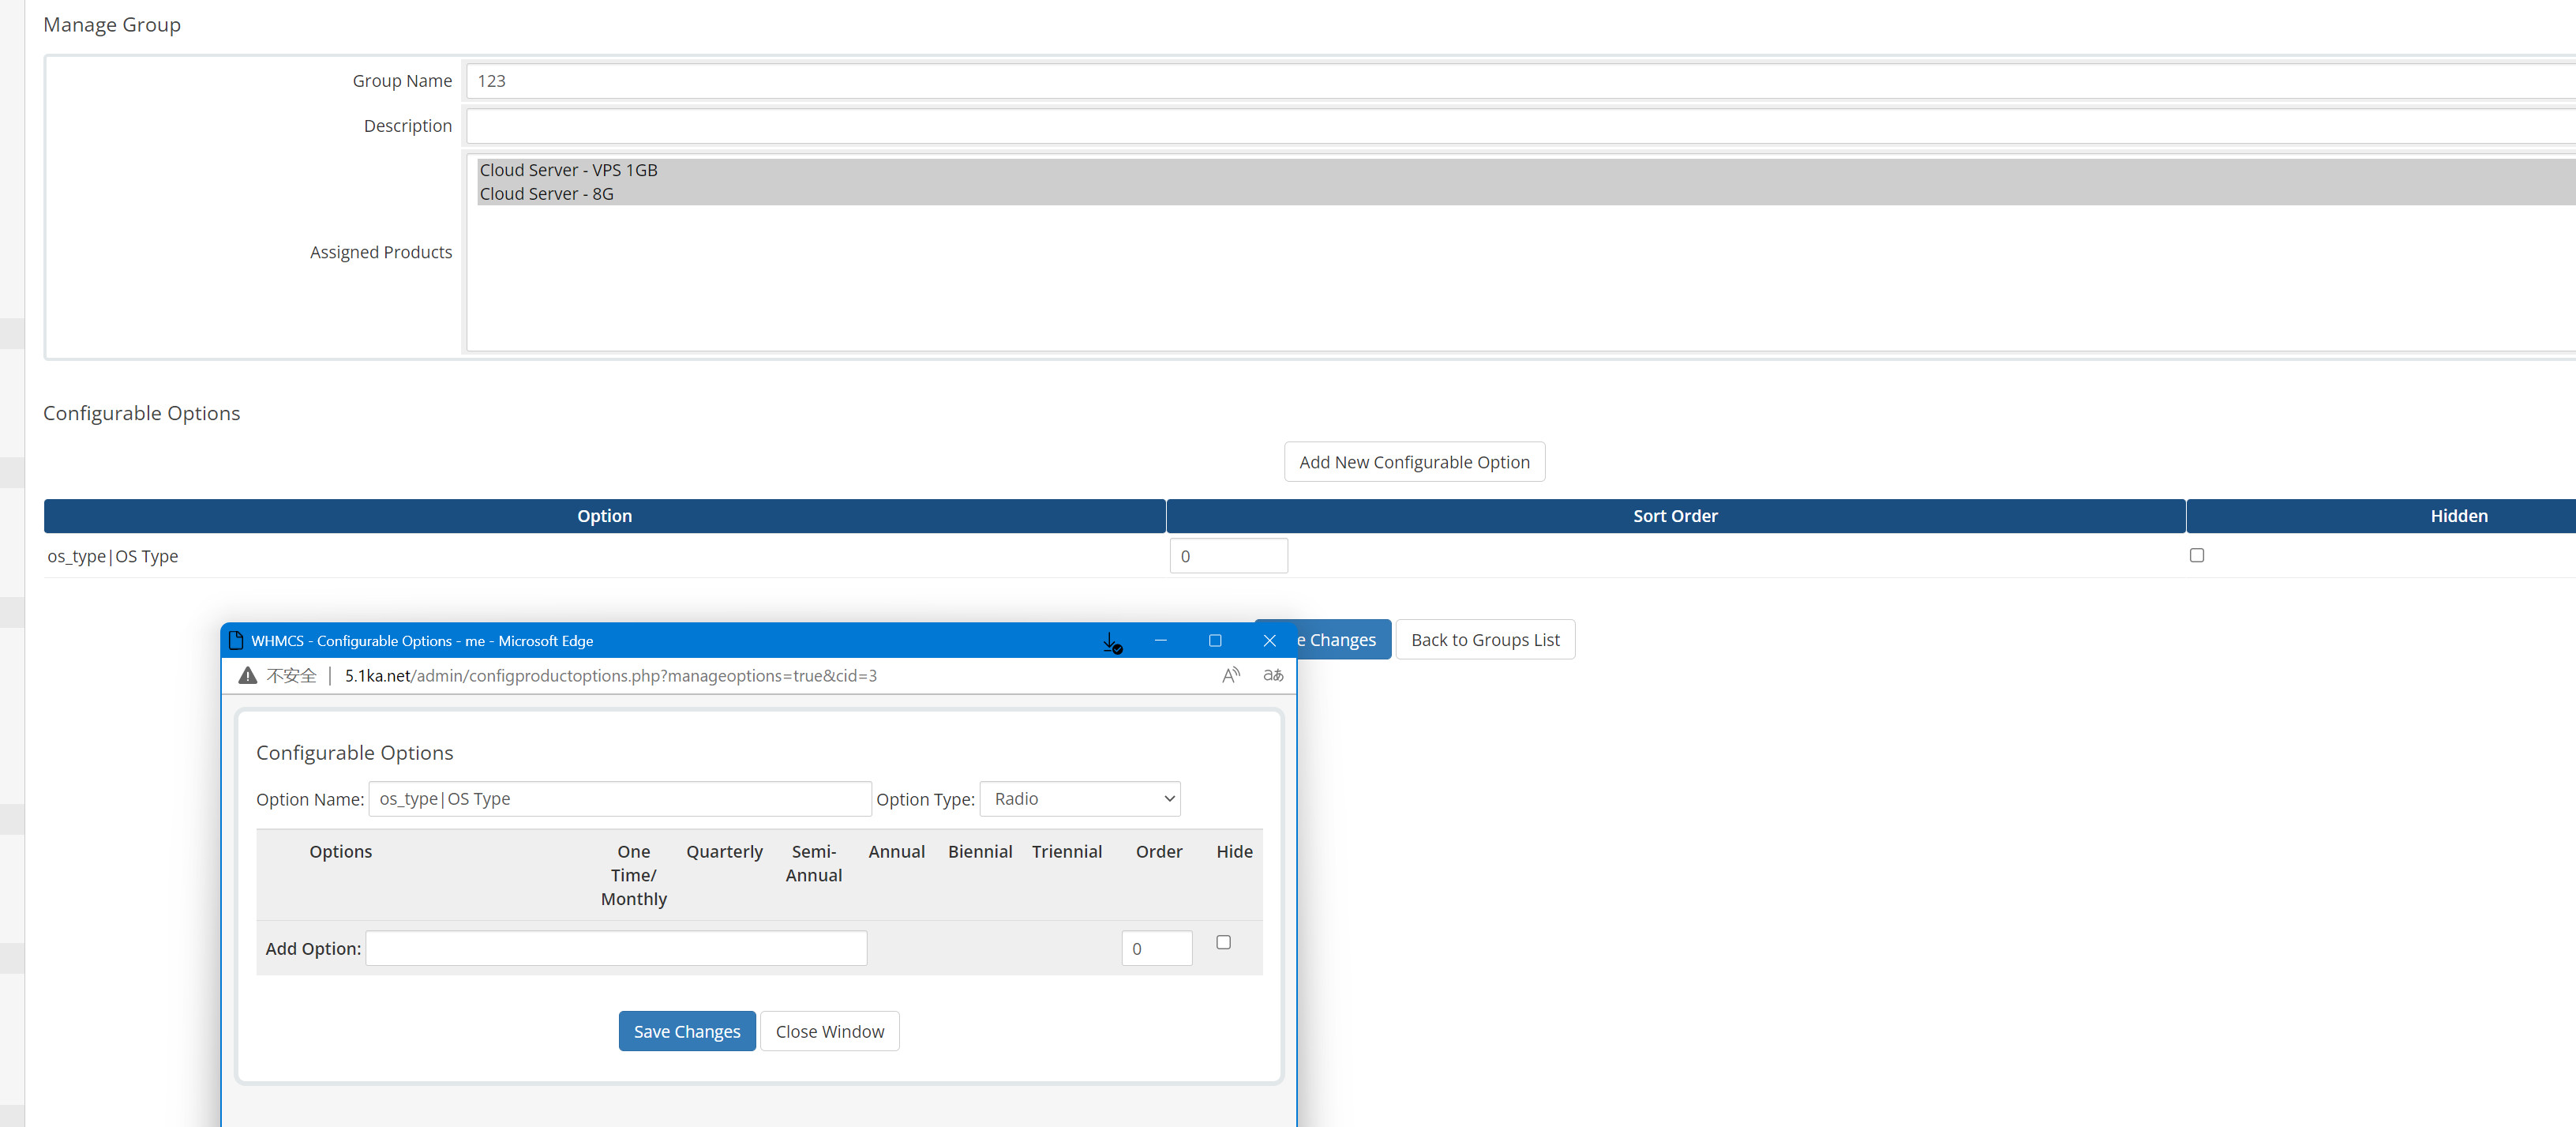
Task: Click the Annual column header in popup
Action: point(896,851)
